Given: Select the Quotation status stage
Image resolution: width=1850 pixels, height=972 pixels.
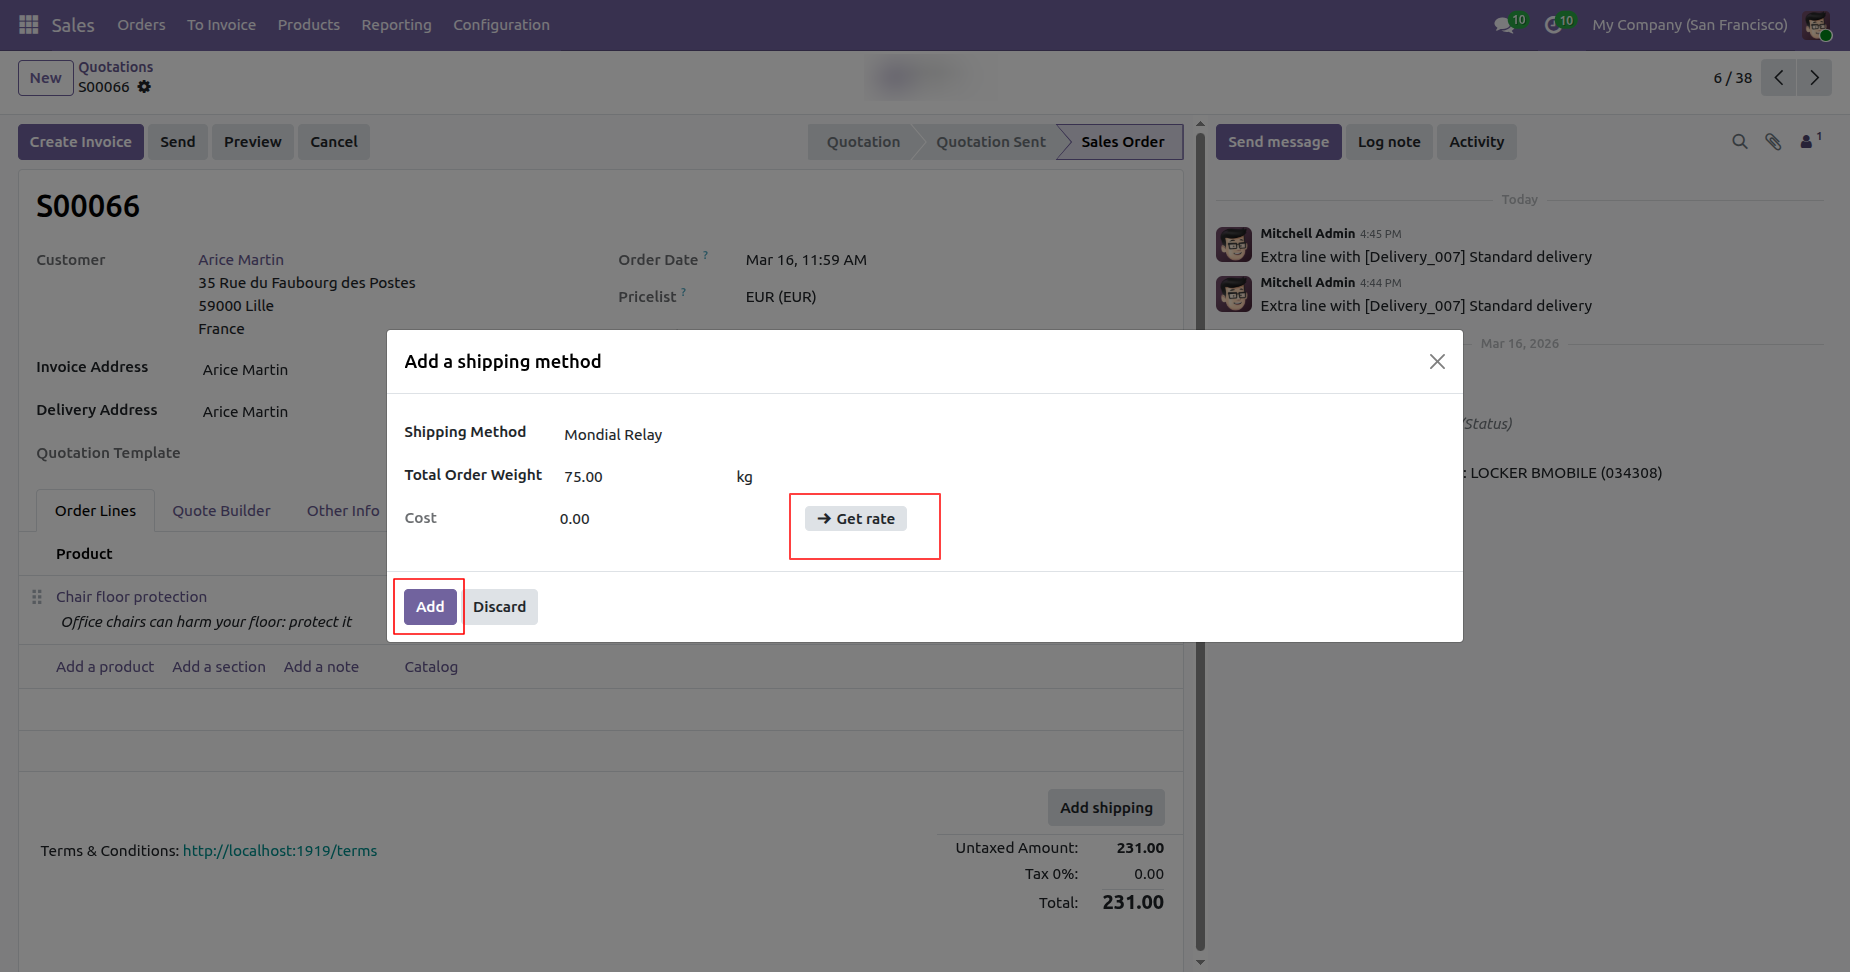Looking at the screenshot, I should pyautogui.click(x=863, y=142).
